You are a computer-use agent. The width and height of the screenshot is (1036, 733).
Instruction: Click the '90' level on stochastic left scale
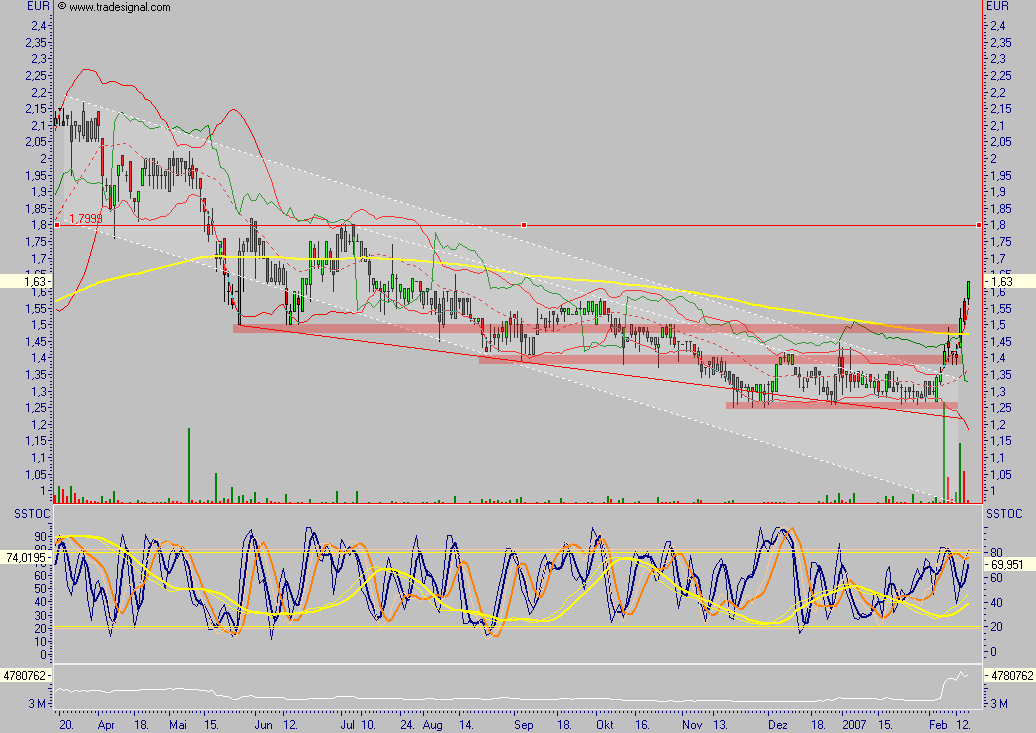pos(40,537)
